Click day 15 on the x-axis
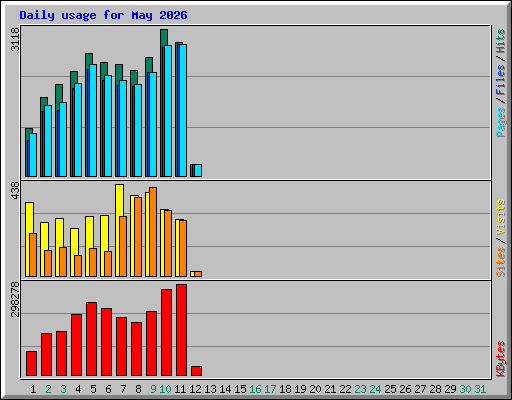 (240, 389)
